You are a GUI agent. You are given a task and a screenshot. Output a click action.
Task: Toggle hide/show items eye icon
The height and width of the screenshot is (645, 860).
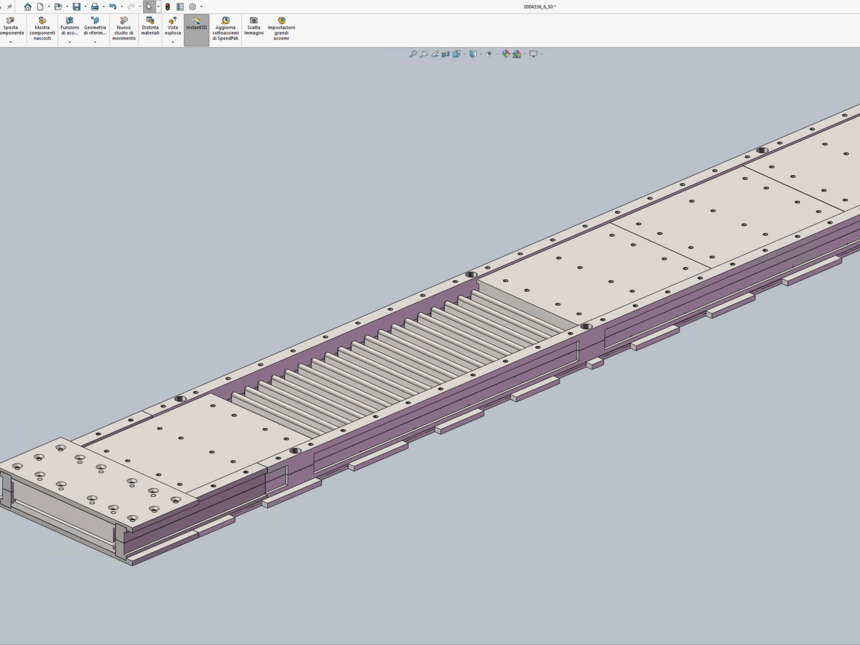point(489,54)
